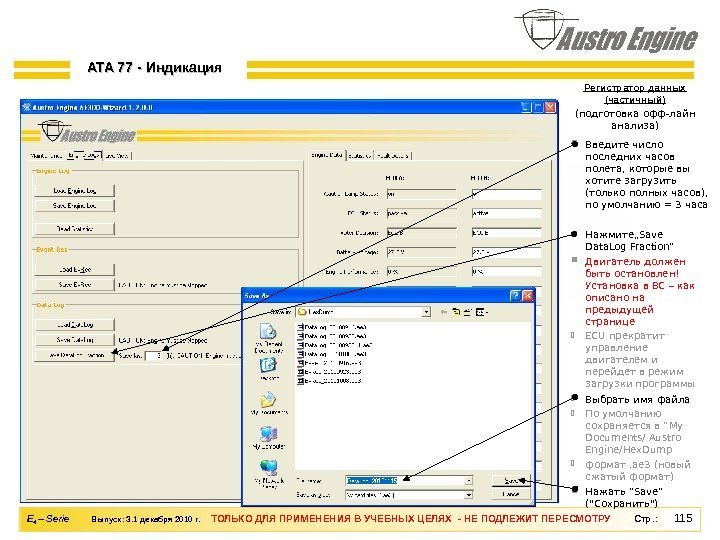Expand the Save as type dropdown
This screenshot has width=720, height=540.
pyautogui.click(x=468, y=495)
